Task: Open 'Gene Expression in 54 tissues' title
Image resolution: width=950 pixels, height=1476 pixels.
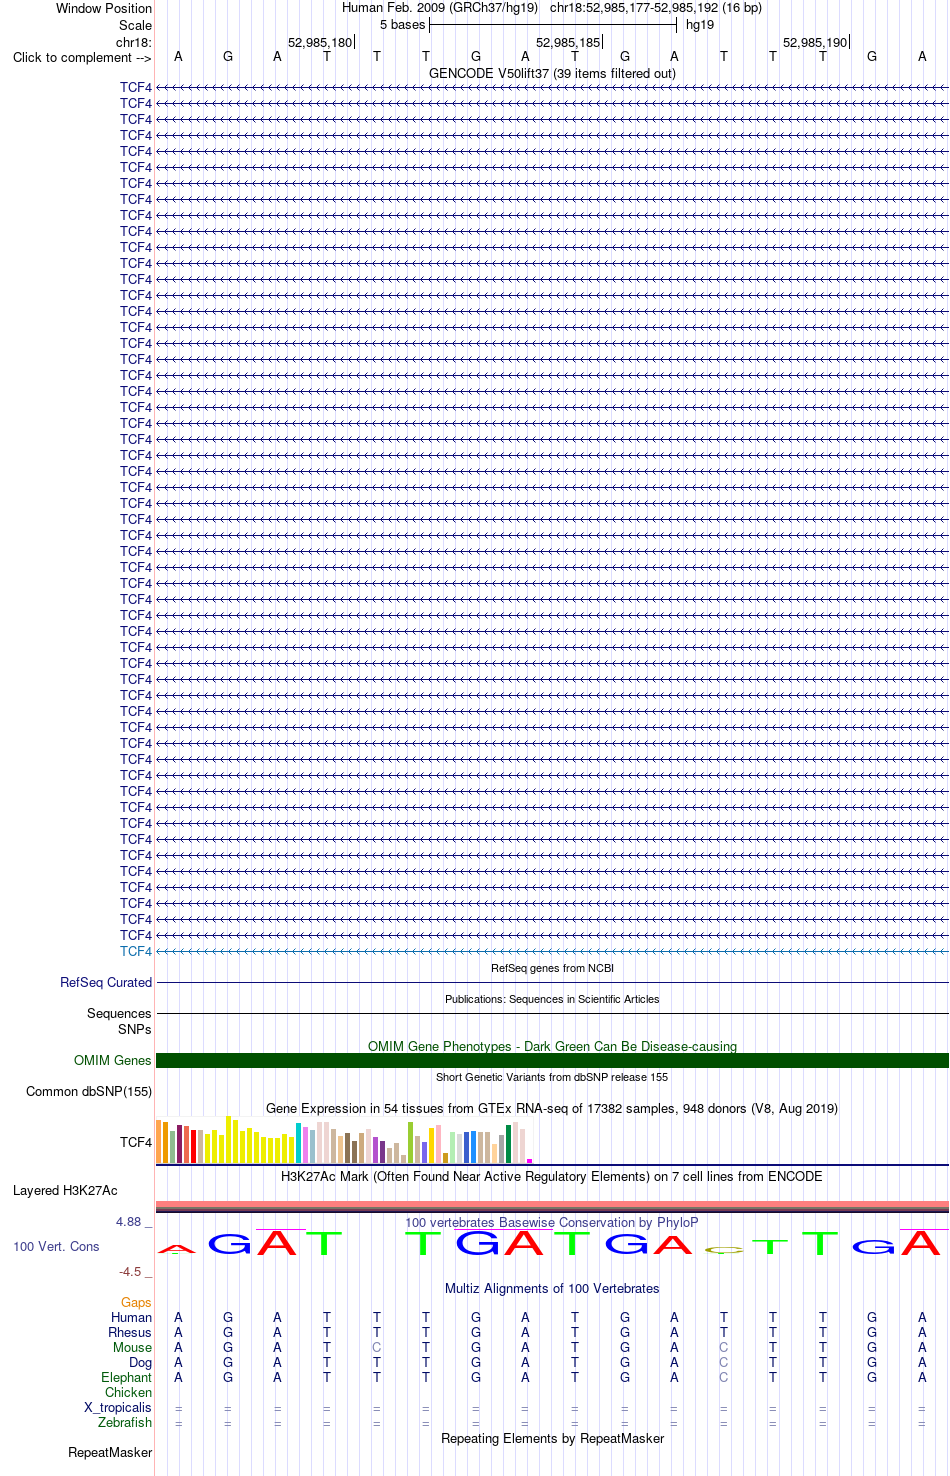Action: pyautogui.click(x=552, y=1108)
